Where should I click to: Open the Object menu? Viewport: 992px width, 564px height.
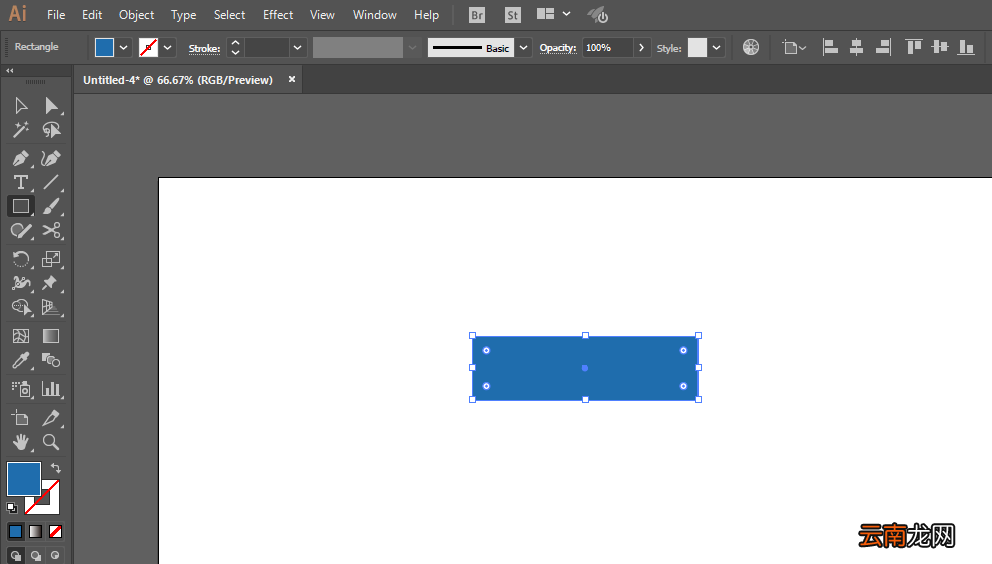point(136,15)
